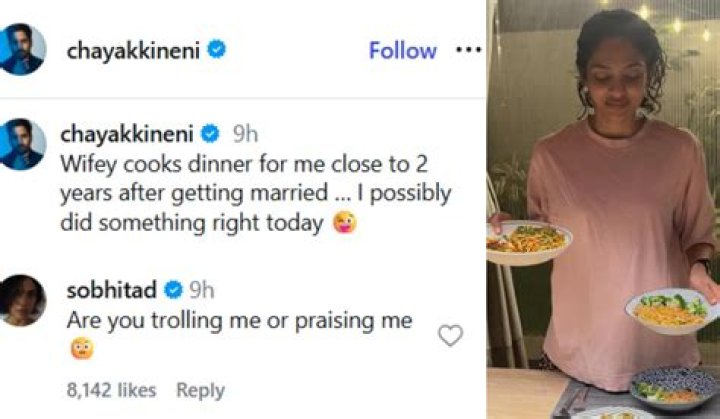The width and height of the screenshot is (720, 419).
Task: Click the 9h timestamp on the caption
Action: click(x=245, y=134)
